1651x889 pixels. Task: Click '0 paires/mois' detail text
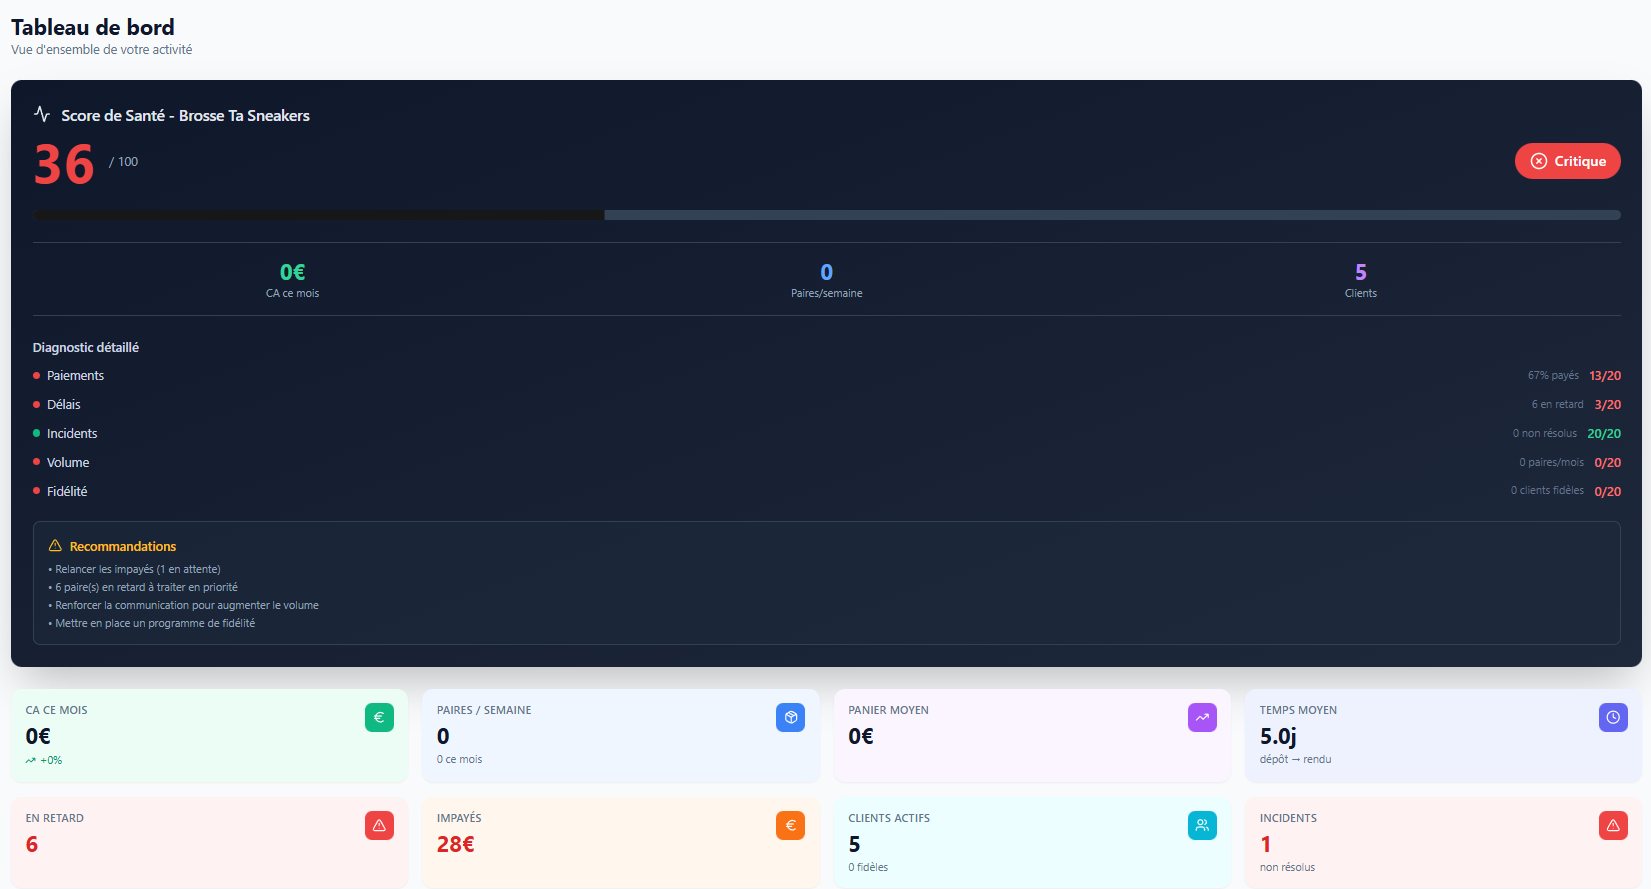coord(1552,463)
